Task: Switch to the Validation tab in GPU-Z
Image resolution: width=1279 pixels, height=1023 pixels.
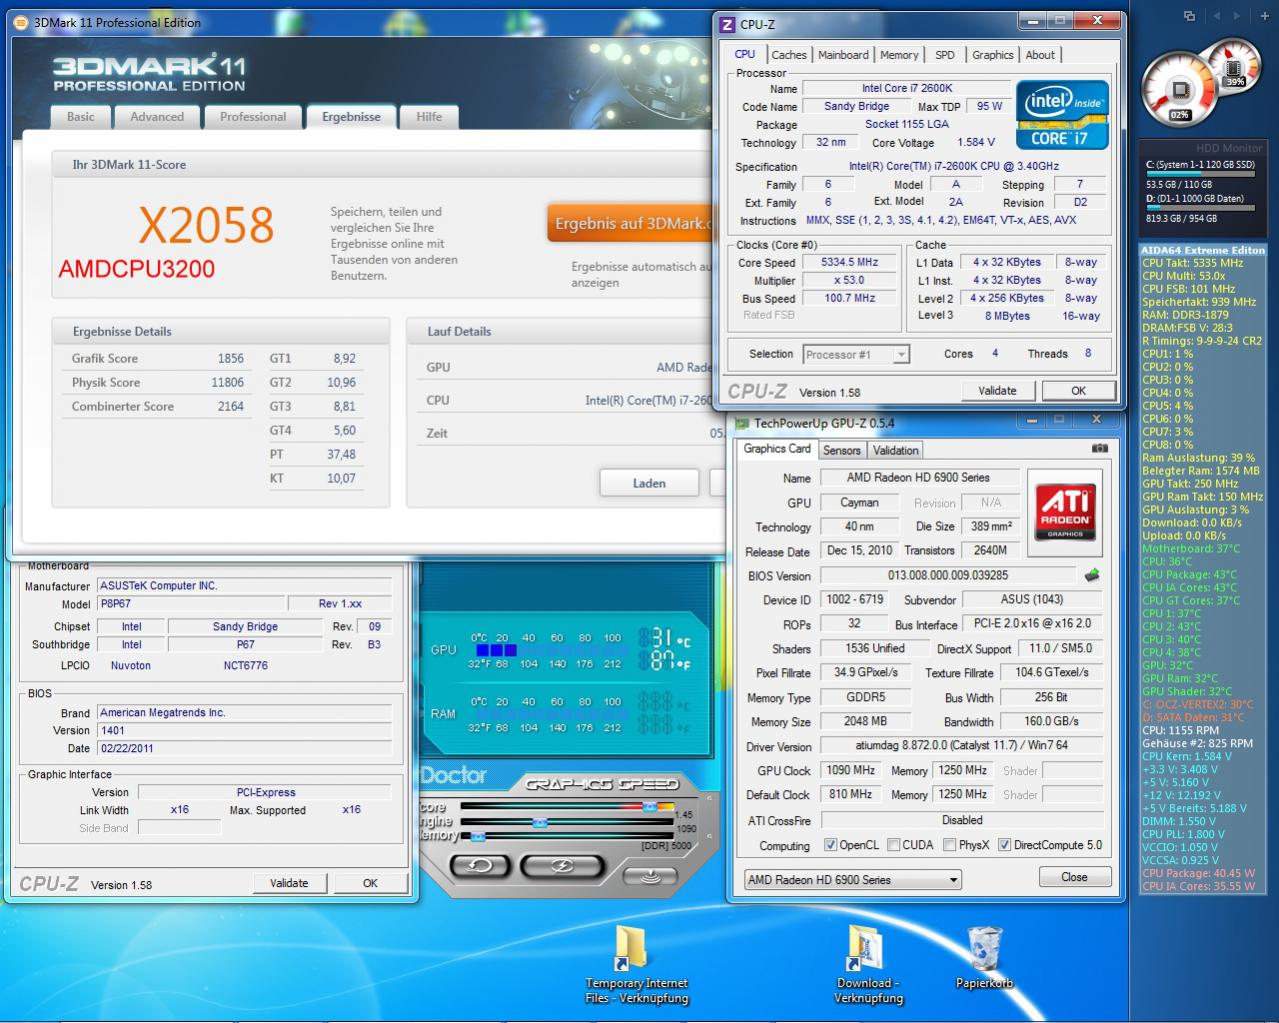Action: pyautogui.click(x=896, y=450)
